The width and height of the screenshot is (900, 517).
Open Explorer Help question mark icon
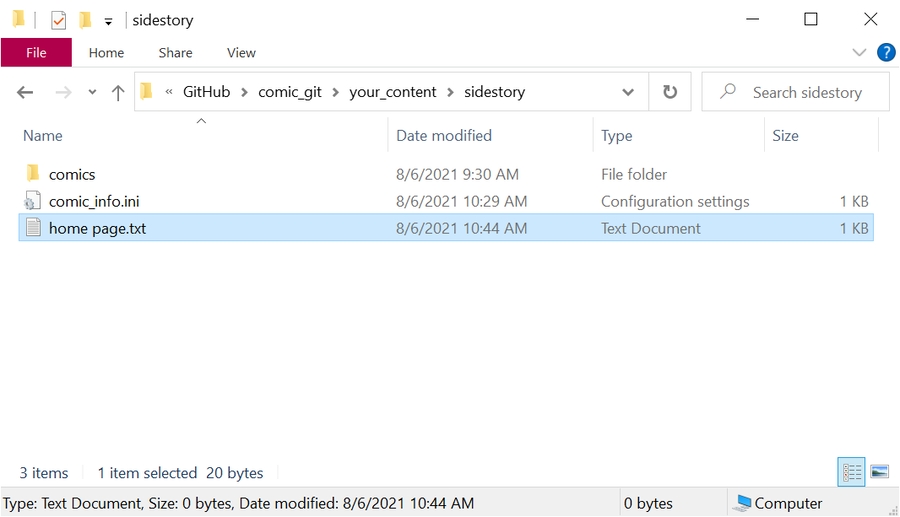[885, 53]
